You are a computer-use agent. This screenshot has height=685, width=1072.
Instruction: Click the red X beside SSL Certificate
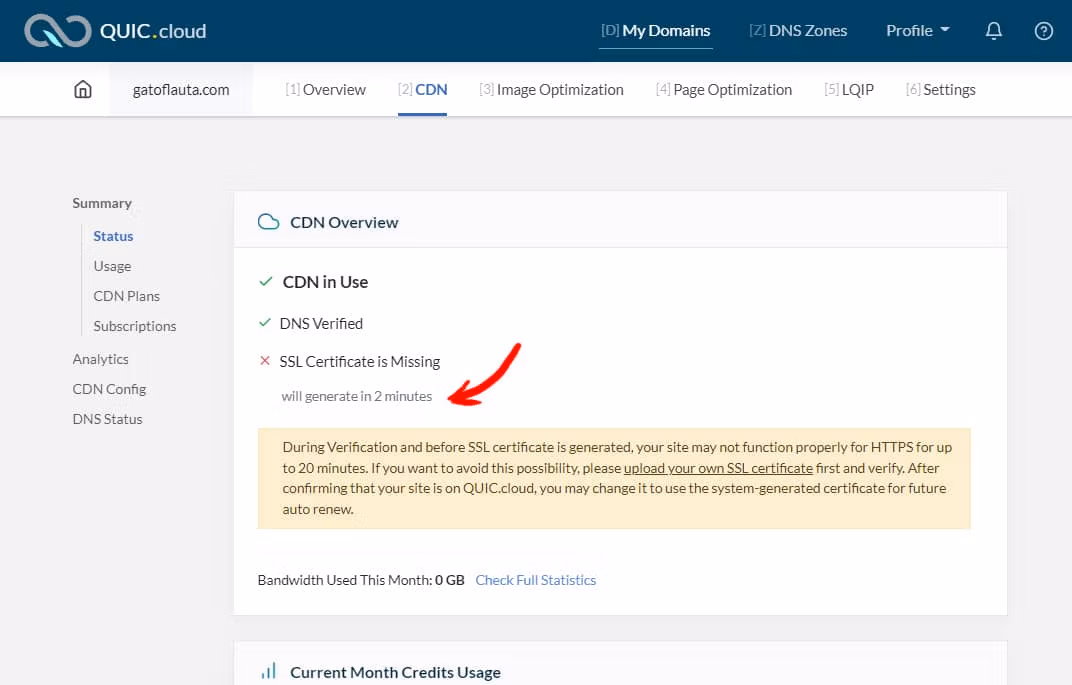pos(265,360)
